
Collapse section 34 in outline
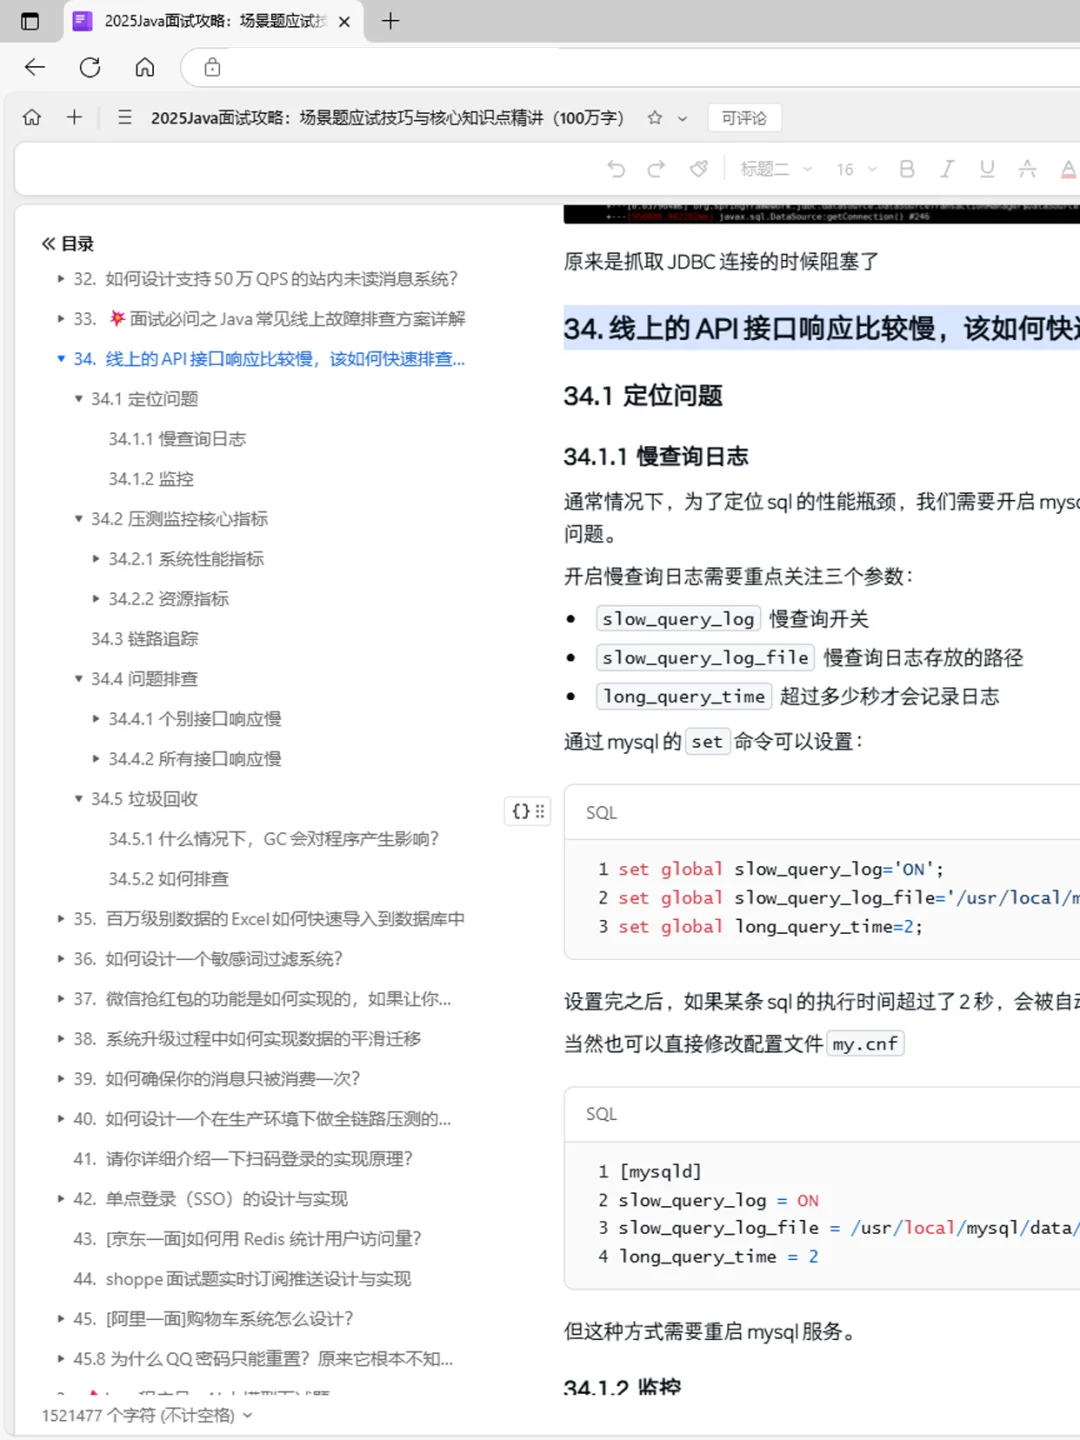tap(61, 359)
